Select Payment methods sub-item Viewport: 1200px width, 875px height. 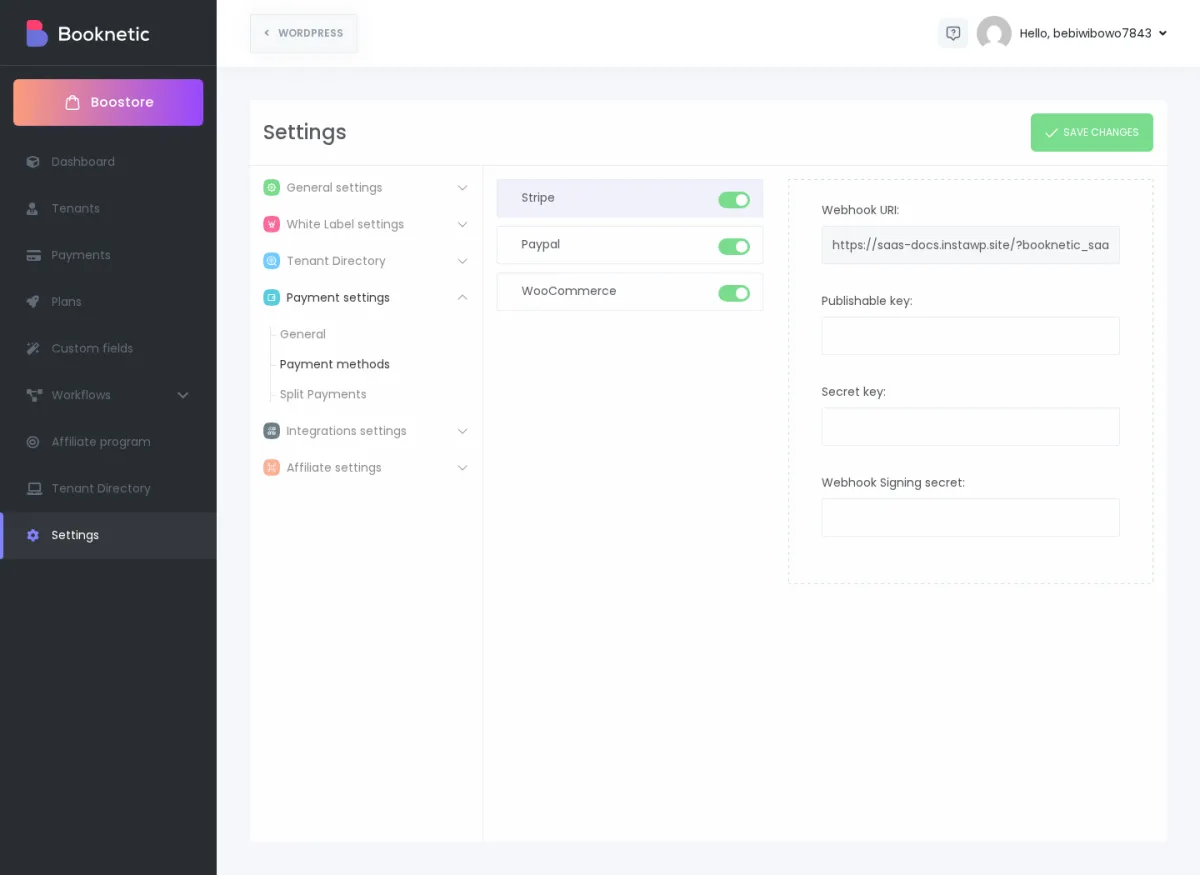click(335, 364)
